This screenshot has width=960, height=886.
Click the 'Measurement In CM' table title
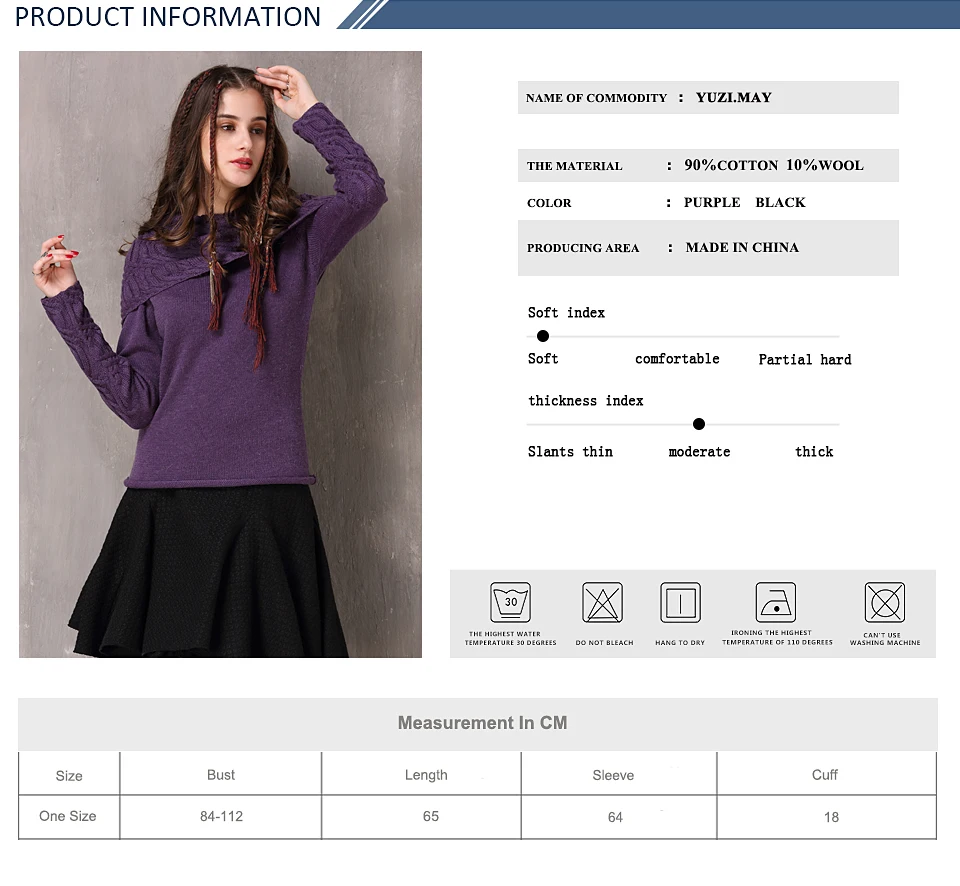point(482,723)
